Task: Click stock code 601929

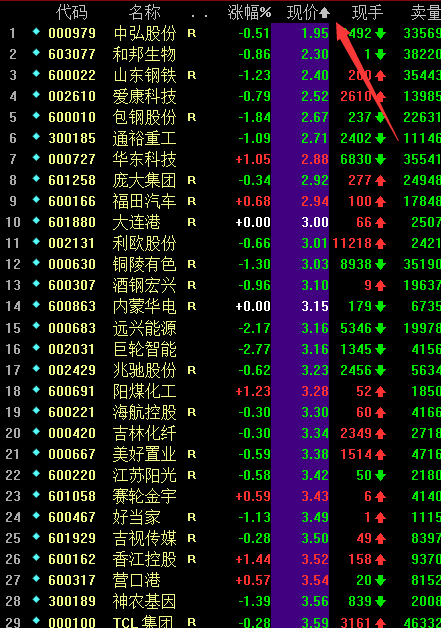Action: click(72, 538)
